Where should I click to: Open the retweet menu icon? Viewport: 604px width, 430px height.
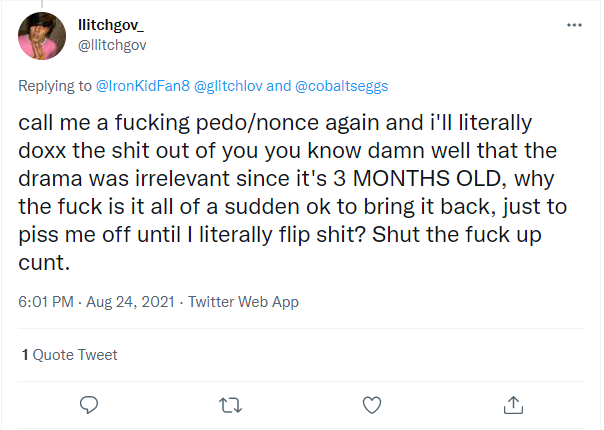(x=230, y=404)
